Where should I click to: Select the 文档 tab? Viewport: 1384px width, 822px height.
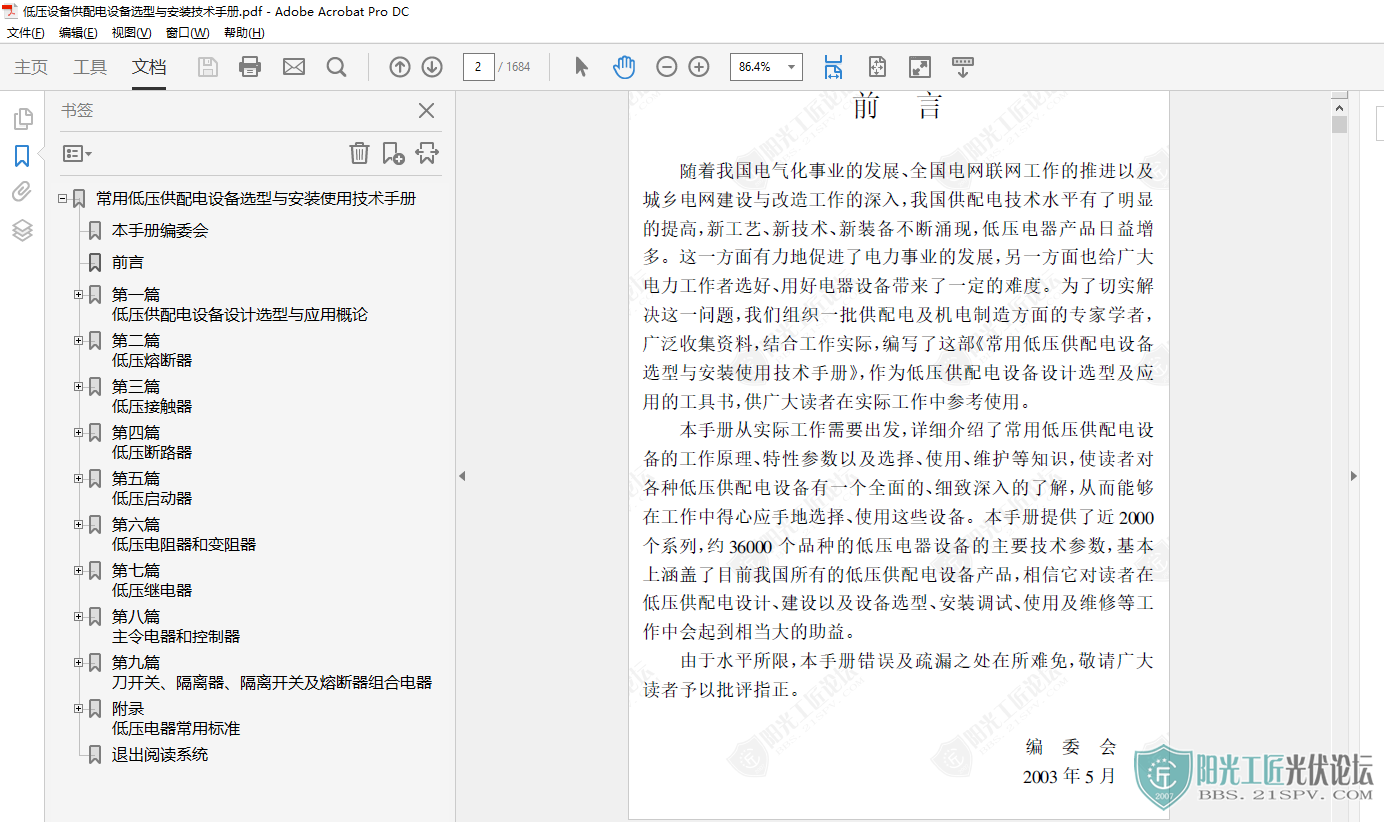(149, 67)
